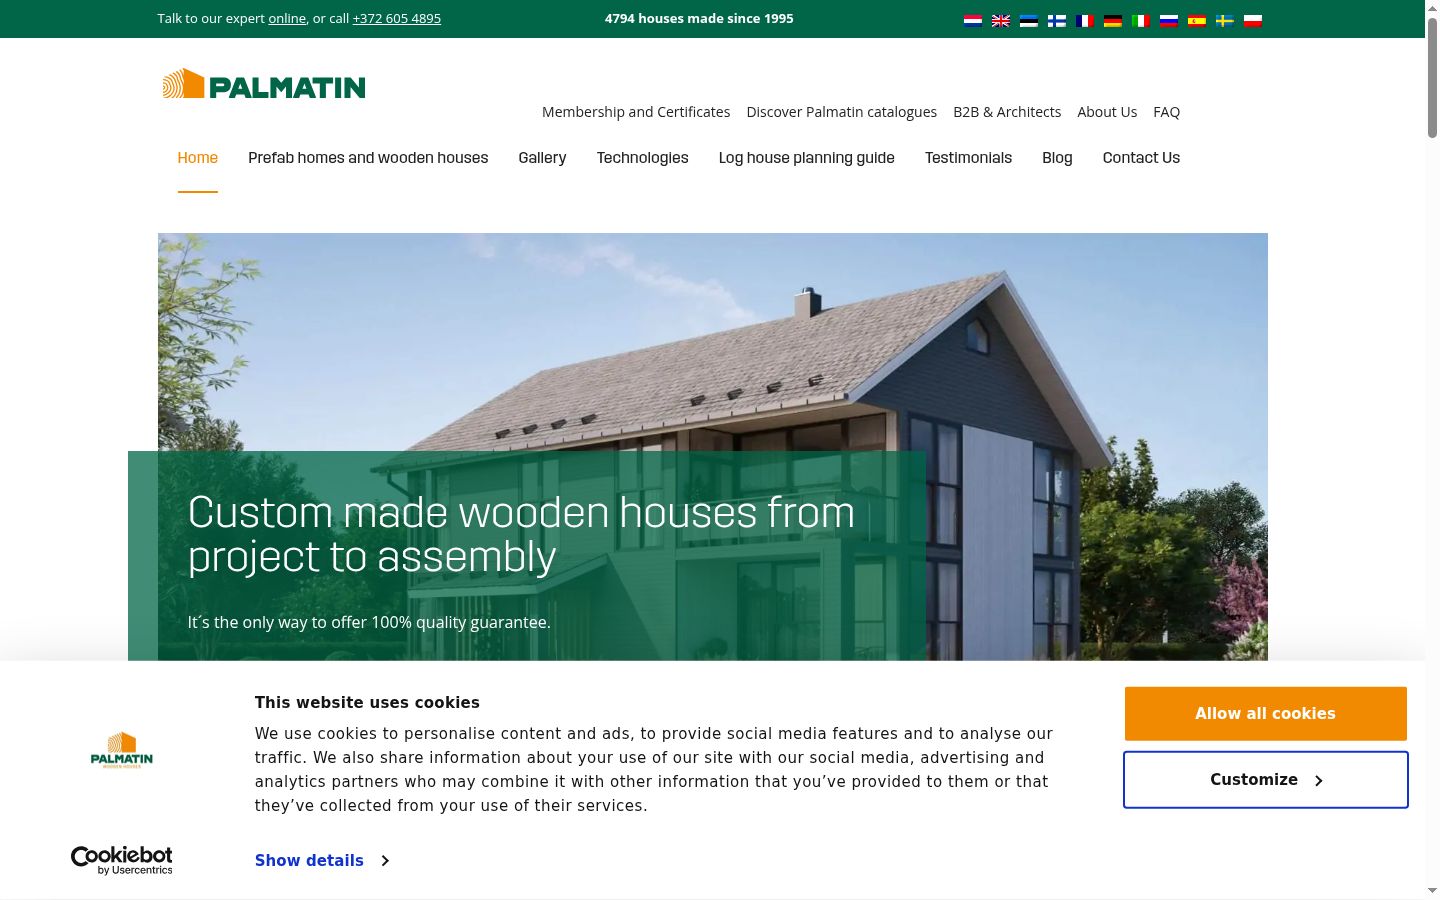The width and height of the screenshot is (1440, 900).
Task: Click 'This website uses cookies' heading
Action: point(367,702)
